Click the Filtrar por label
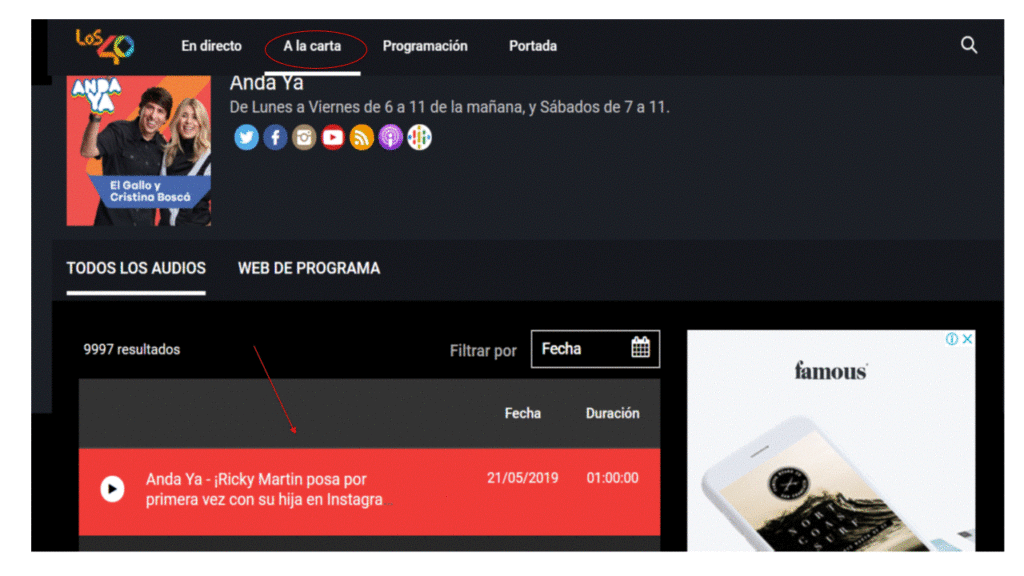The image size is (1024, 576). point(483,351)
